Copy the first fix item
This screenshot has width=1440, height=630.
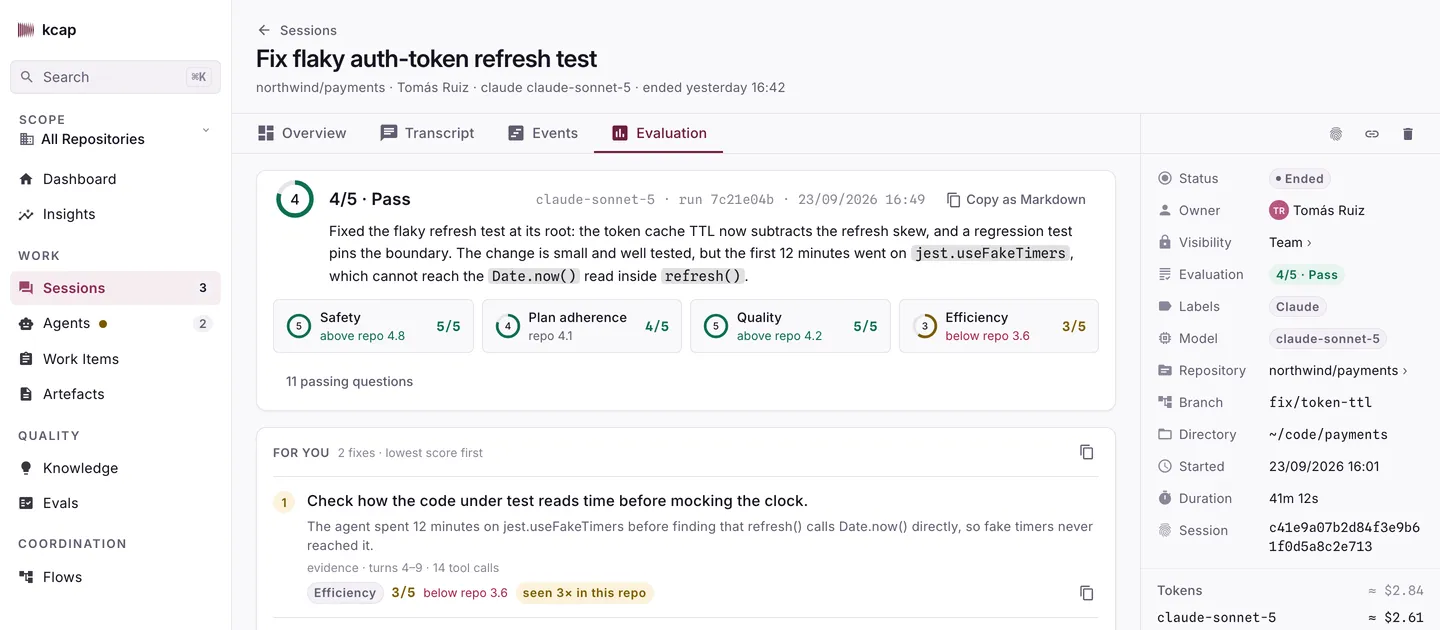pyautogui.click(x=1087, y=593)
